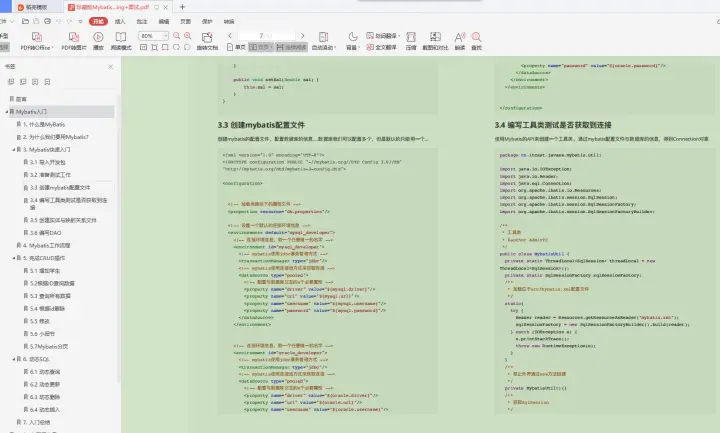The image size is (720, 433).
Task: Click the collapse all bookmarks icon
Action: click(x=23, y=82)
